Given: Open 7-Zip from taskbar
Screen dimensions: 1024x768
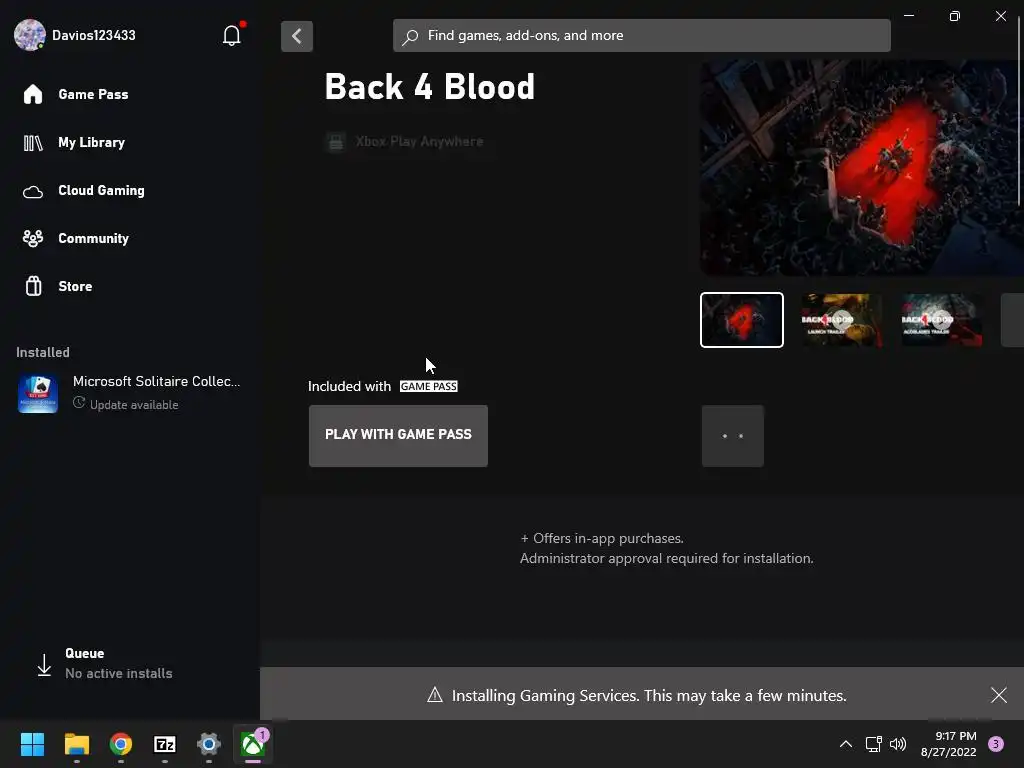Looking at the screenshot, I should (165, 744).
